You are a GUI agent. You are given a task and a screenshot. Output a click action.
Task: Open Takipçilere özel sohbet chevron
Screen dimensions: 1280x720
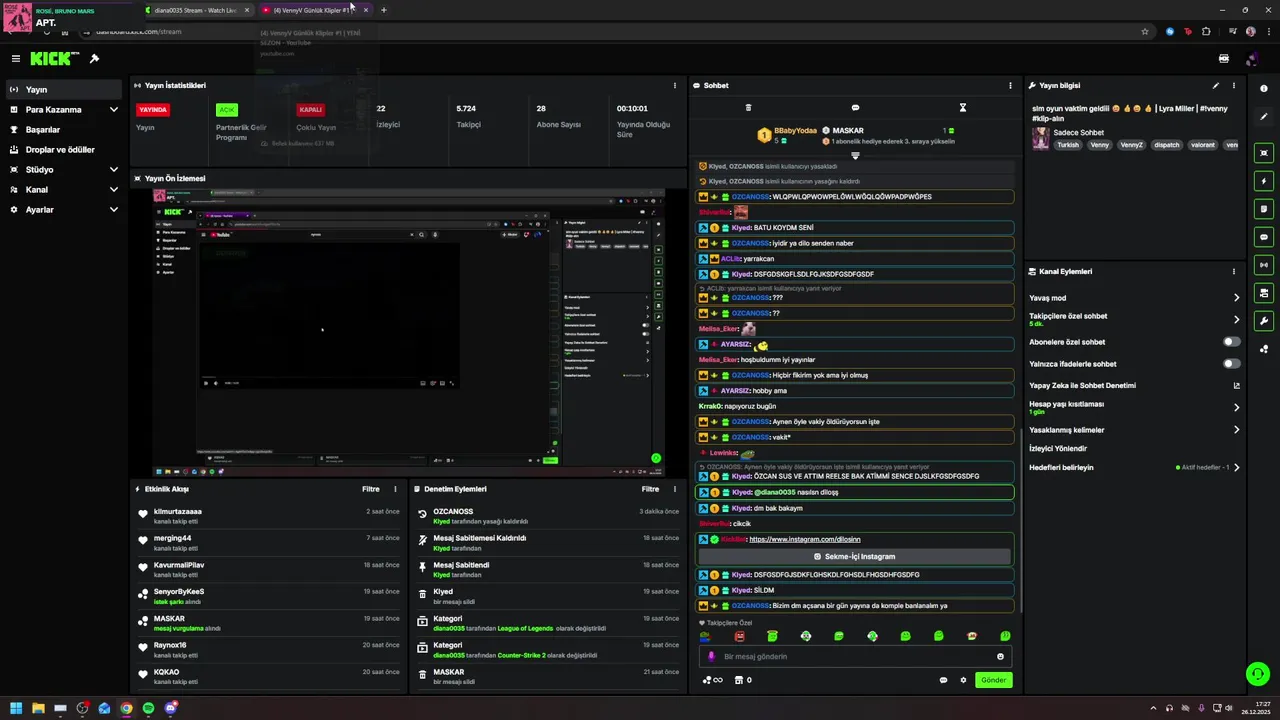[1236, 320]
